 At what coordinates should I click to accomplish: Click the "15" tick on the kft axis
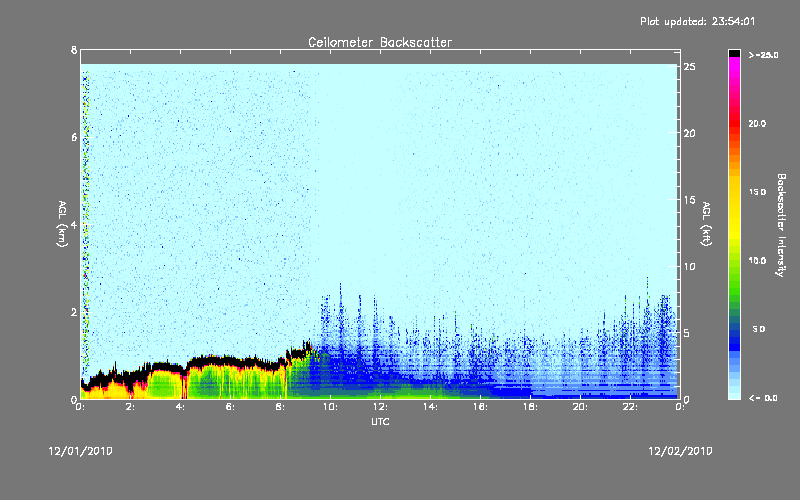[x=689, y=200]
